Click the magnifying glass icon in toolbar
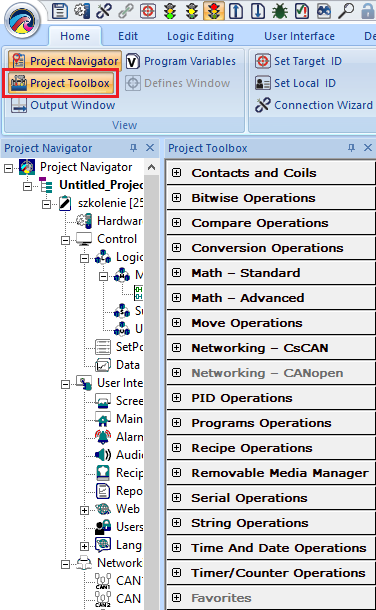376x610 pixels. point(345,11)
